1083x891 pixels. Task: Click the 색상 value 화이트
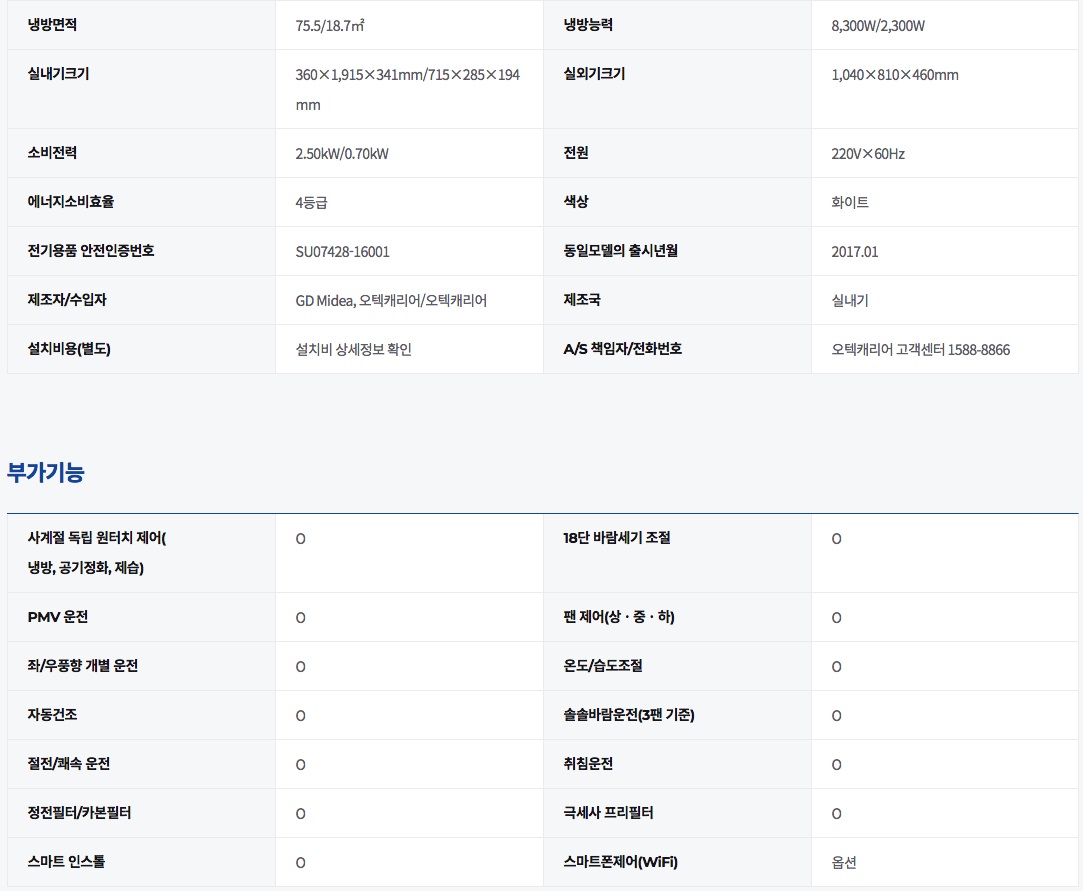(x=849, y=202)
